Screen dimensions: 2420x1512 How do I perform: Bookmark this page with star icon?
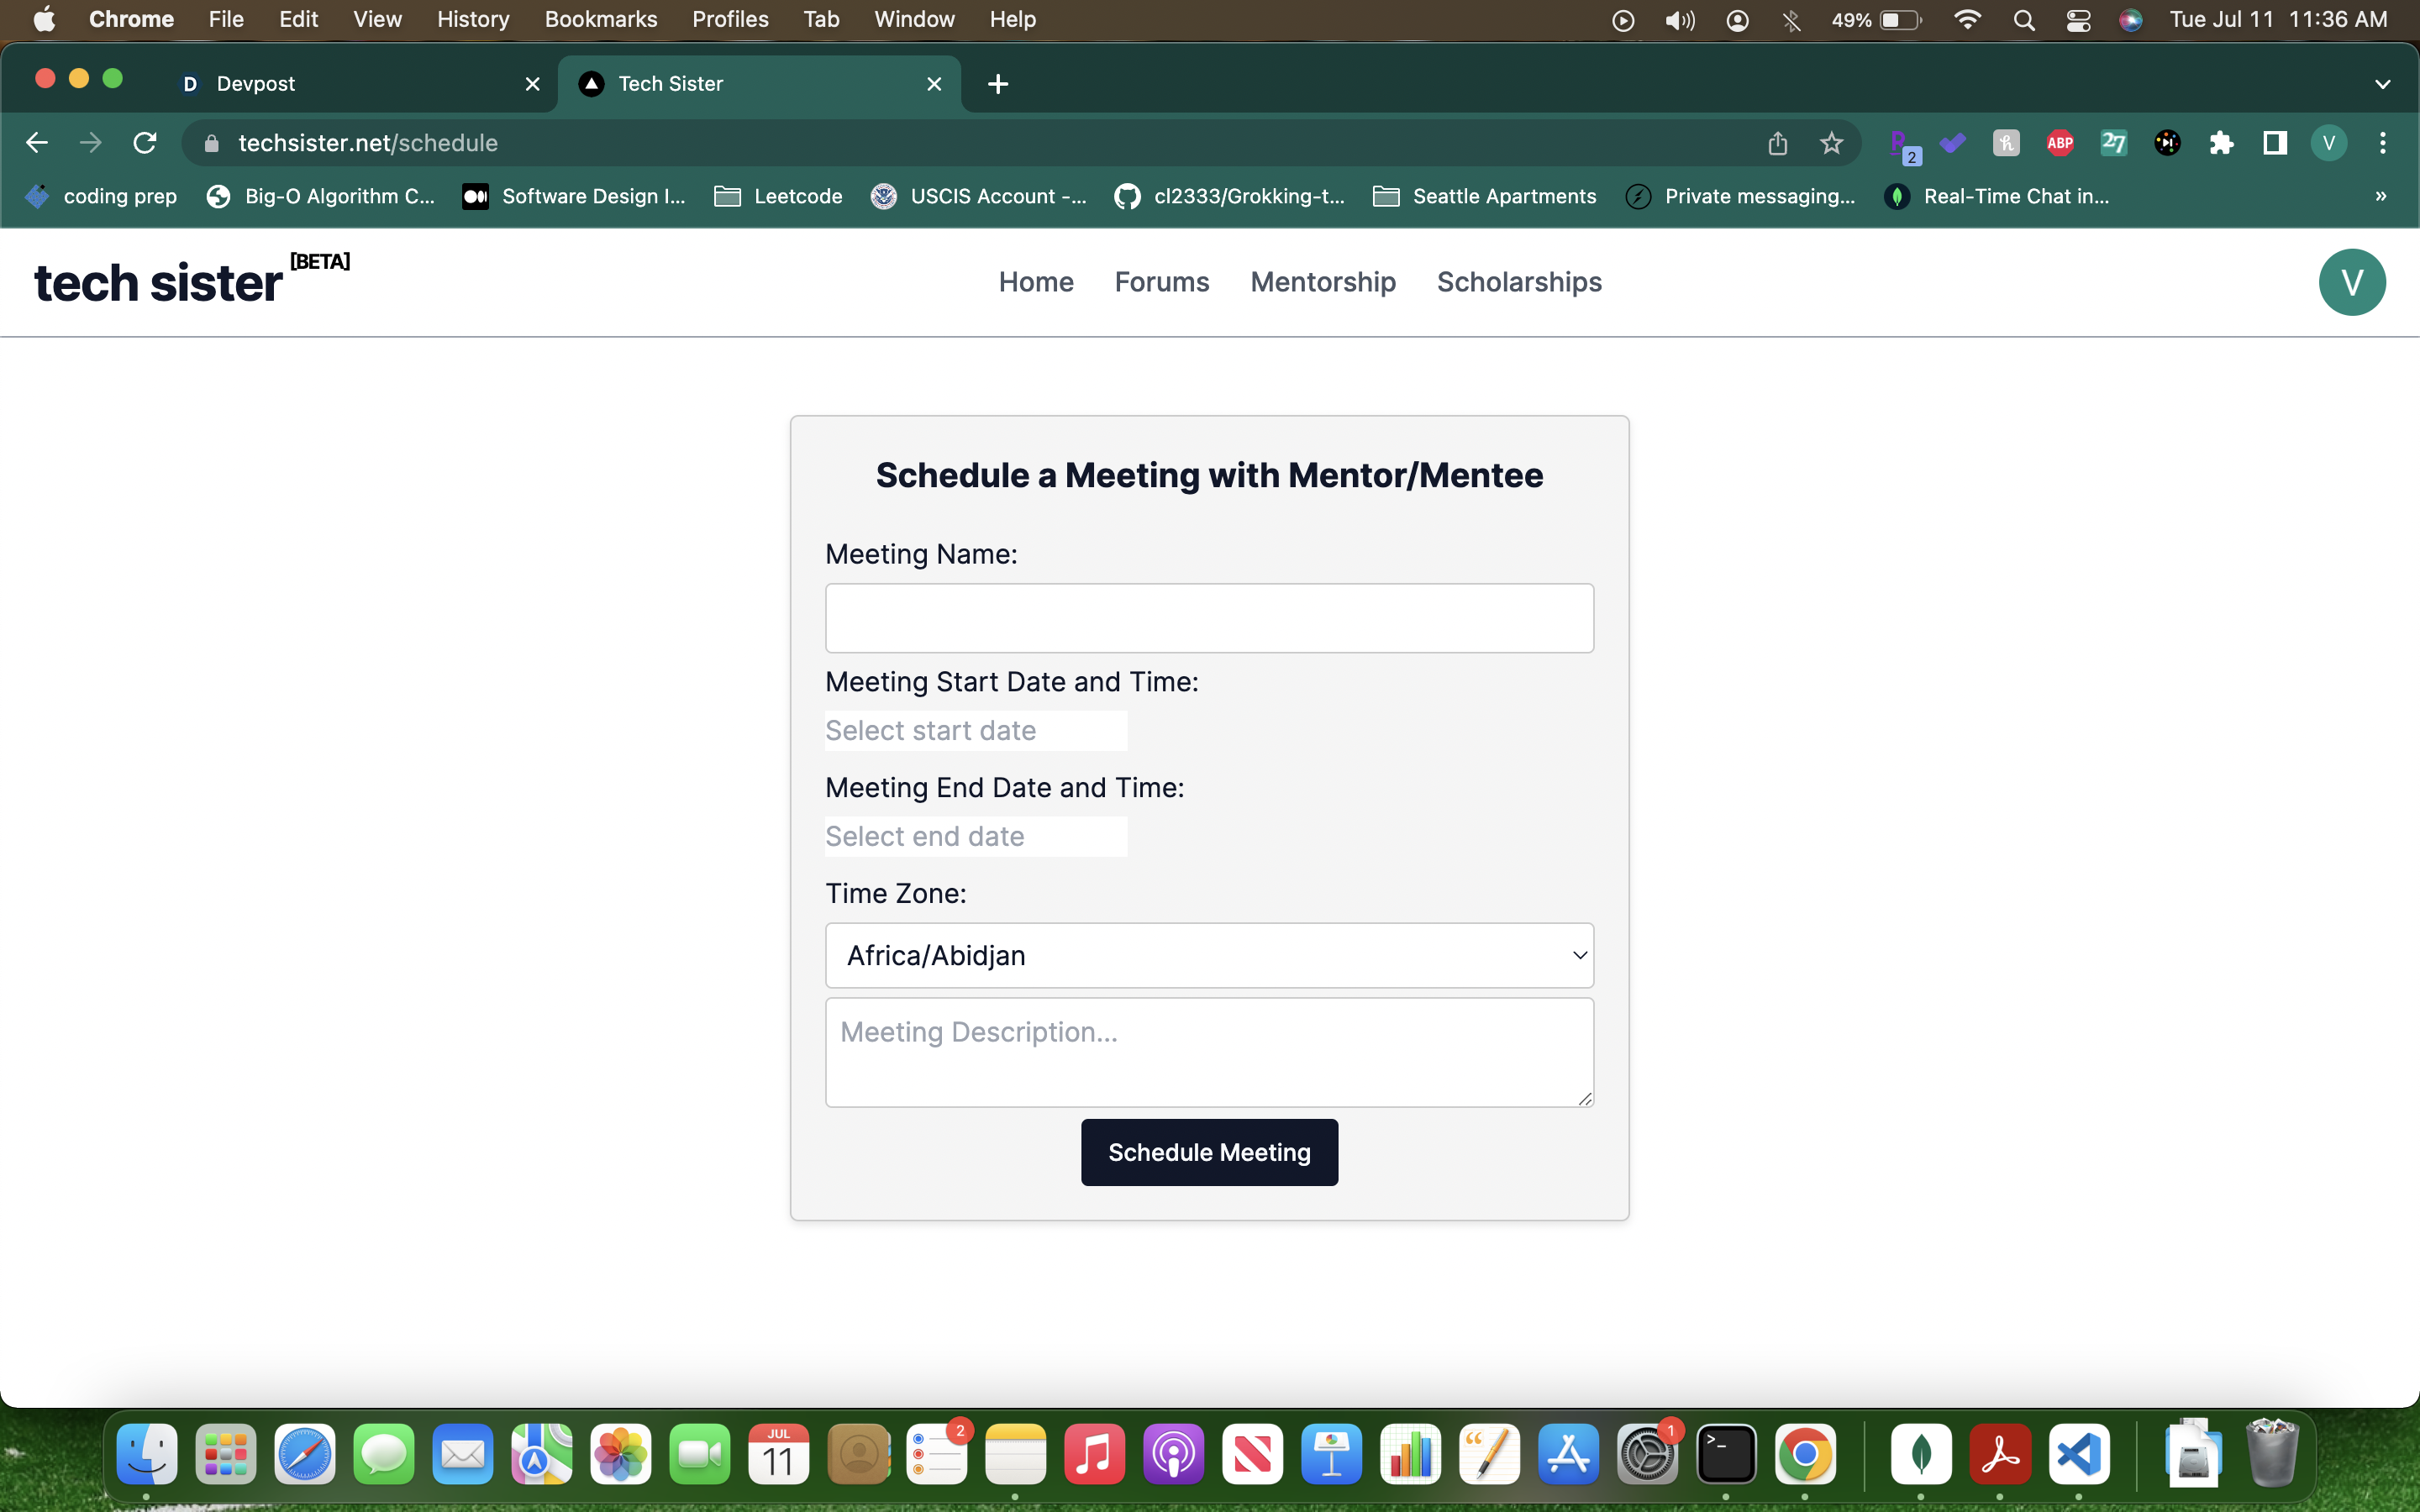pos(1831,143)
